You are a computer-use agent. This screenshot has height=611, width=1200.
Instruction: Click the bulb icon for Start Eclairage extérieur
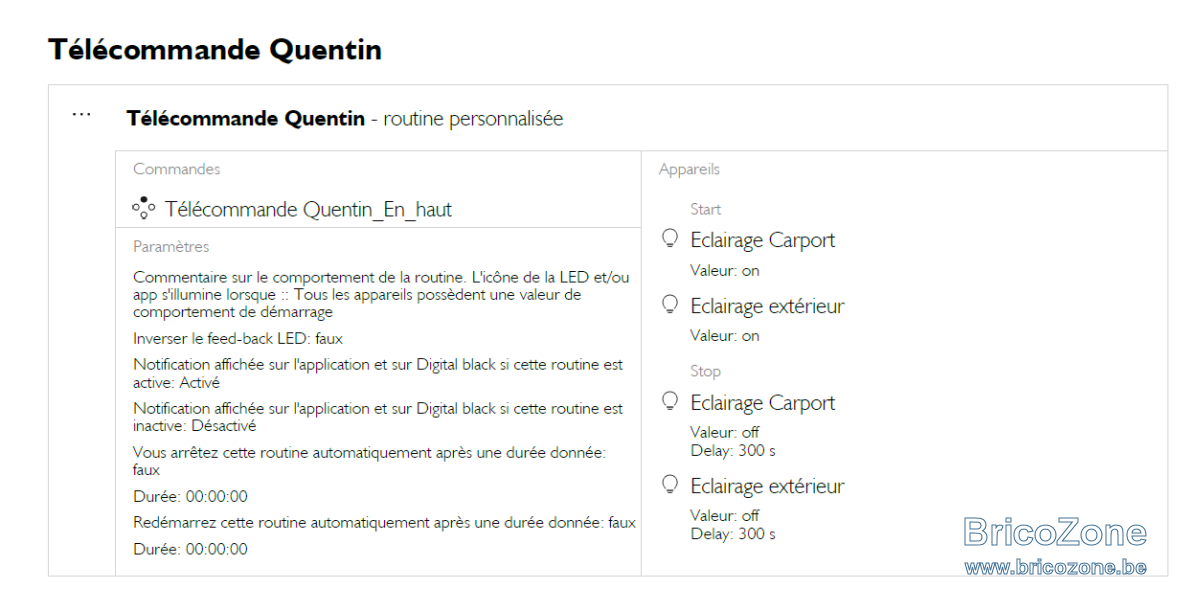671,305
